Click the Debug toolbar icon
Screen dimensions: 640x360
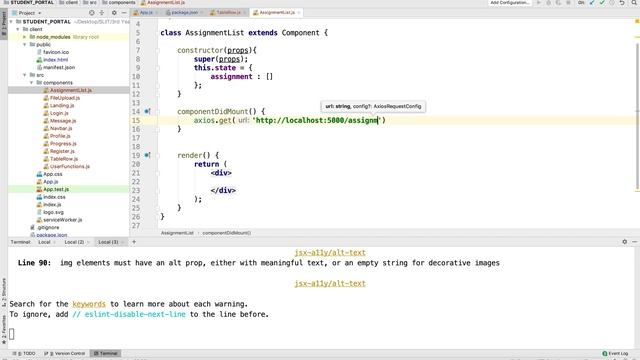point(549,2)
